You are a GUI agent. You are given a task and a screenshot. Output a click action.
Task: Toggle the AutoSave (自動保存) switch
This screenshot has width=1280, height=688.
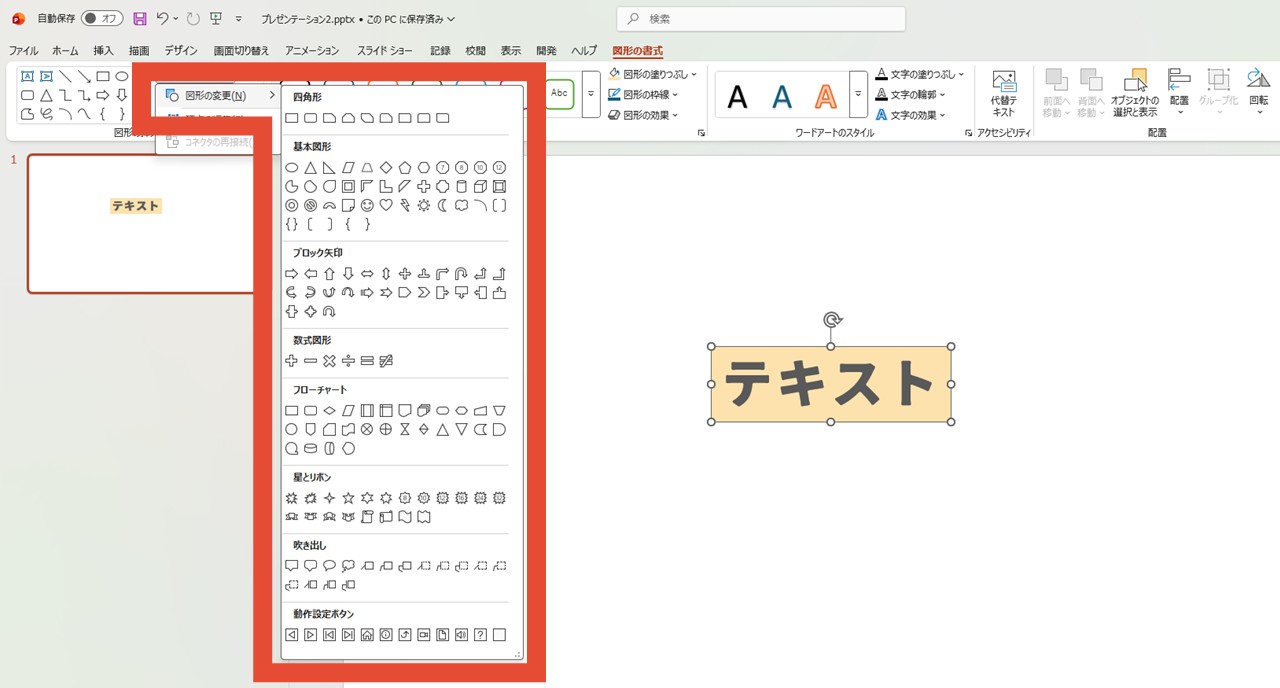coord(100,19)
